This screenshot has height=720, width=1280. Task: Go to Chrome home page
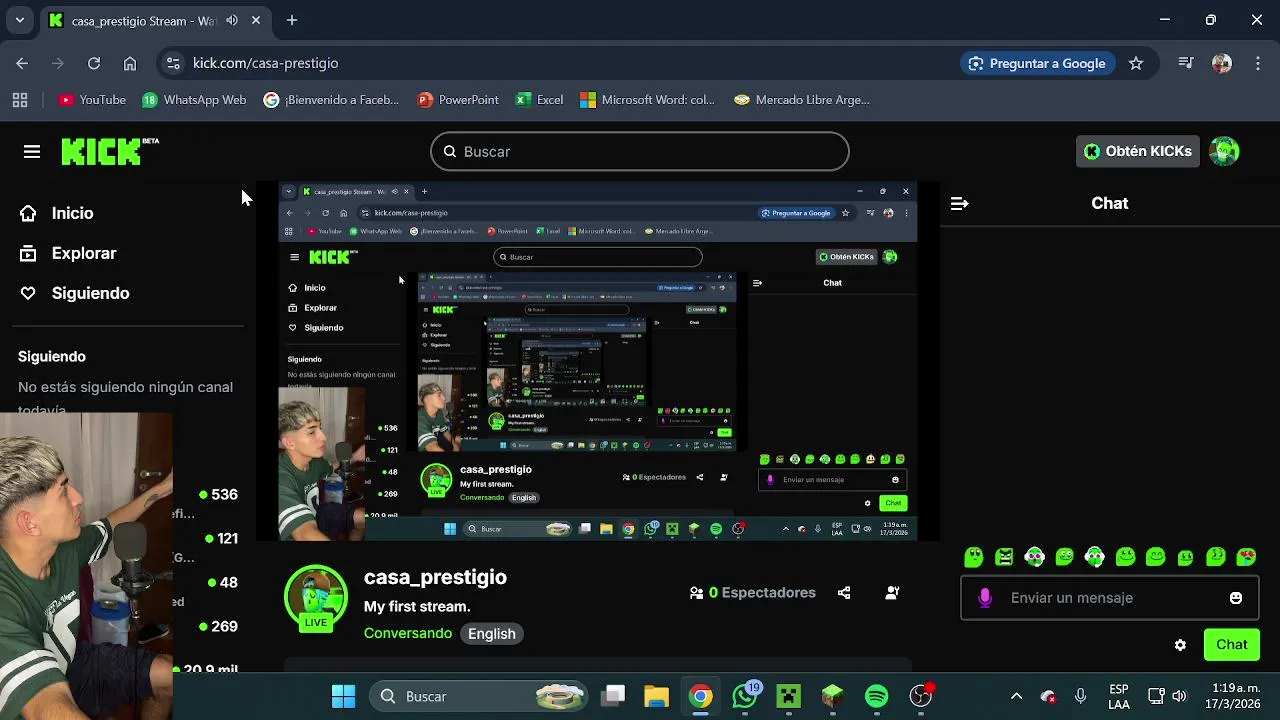coord(130,63)
